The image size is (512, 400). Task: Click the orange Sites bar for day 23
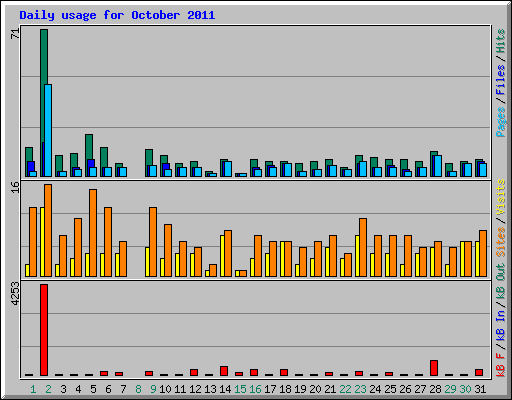[363, 248]
